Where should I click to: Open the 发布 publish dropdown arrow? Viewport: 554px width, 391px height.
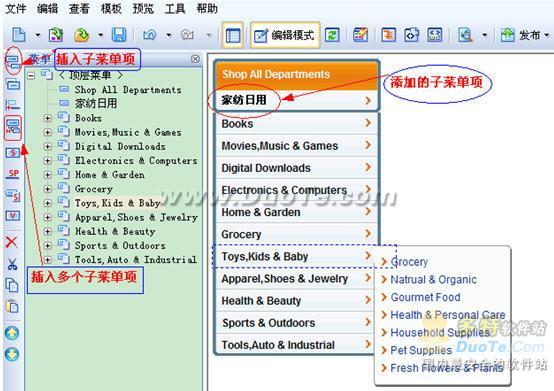pos(547,35)
